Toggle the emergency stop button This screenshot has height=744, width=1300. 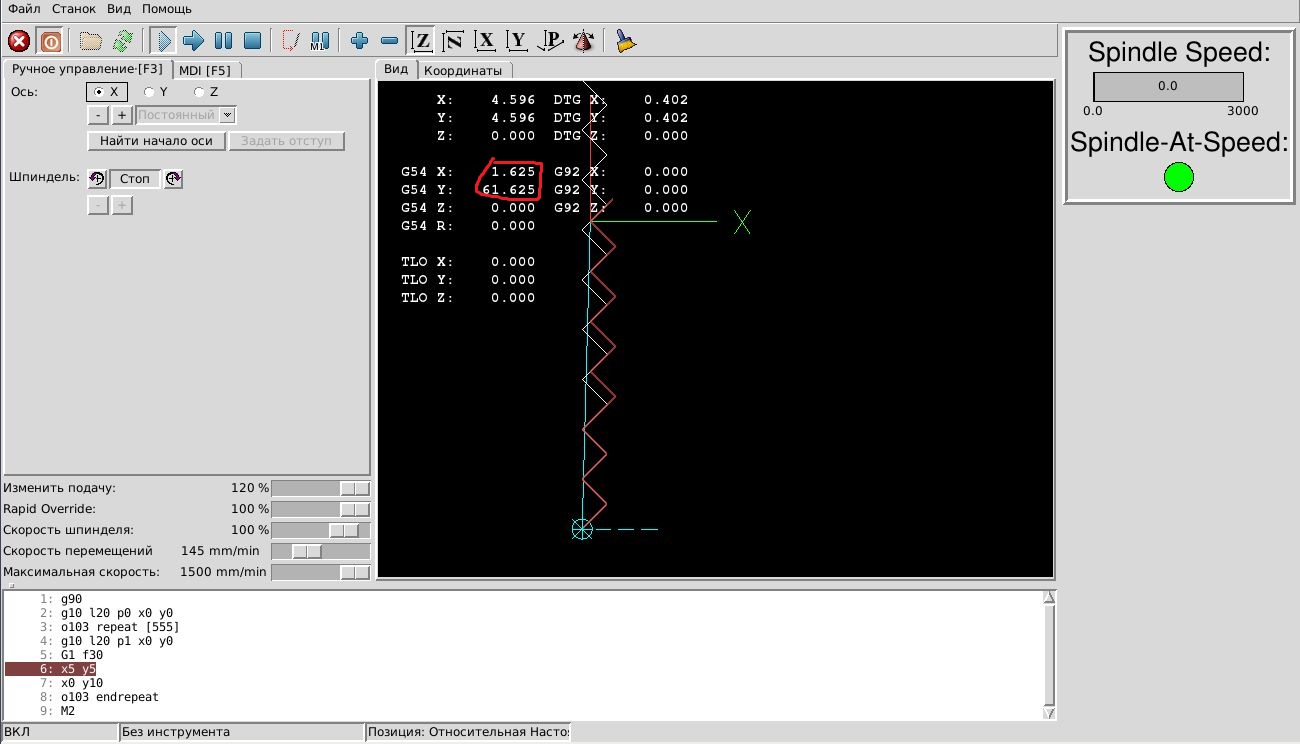tap(19, 41)
